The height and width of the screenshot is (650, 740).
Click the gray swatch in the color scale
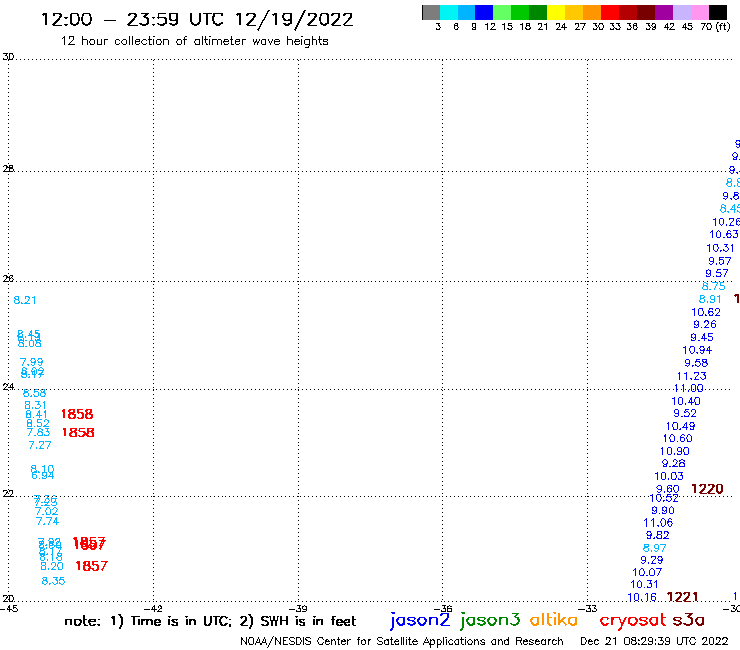click(431, 12)
